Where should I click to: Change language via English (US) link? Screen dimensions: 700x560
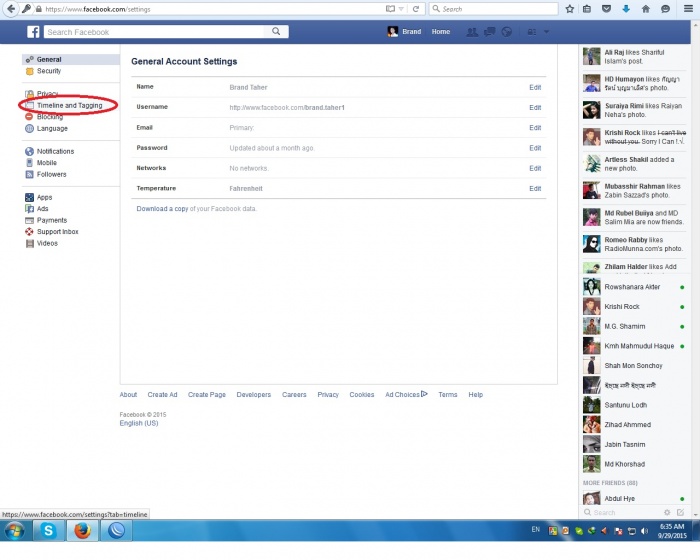coord(139,423)
